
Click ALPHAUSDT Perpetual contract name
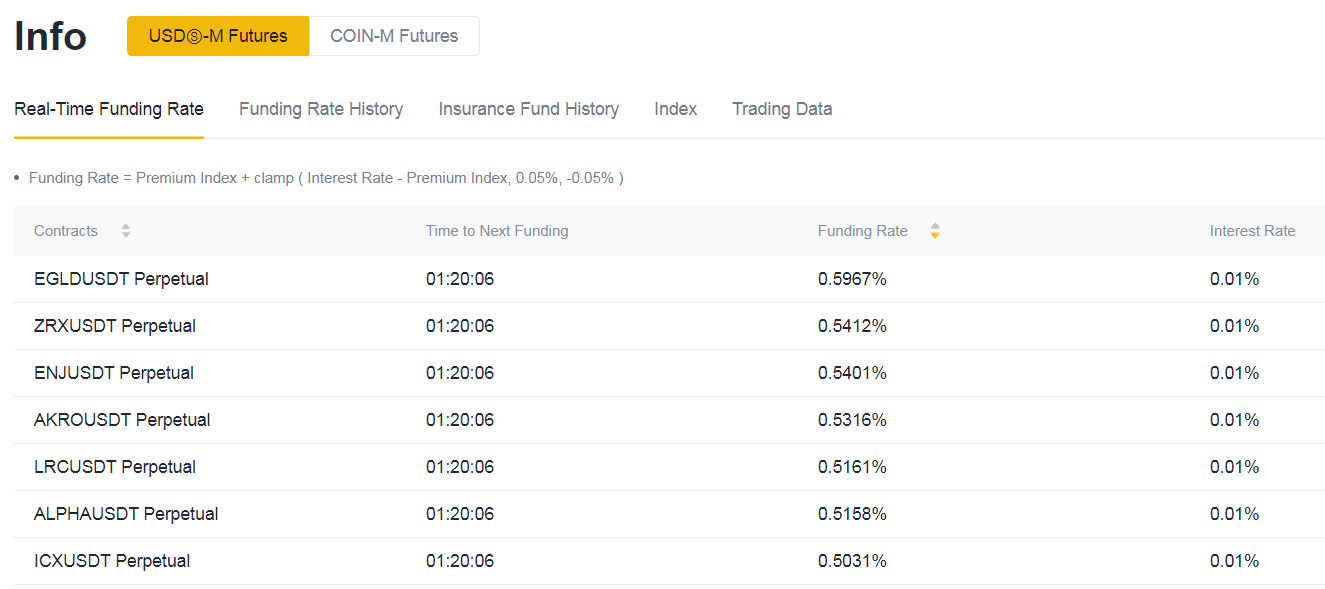126,514
